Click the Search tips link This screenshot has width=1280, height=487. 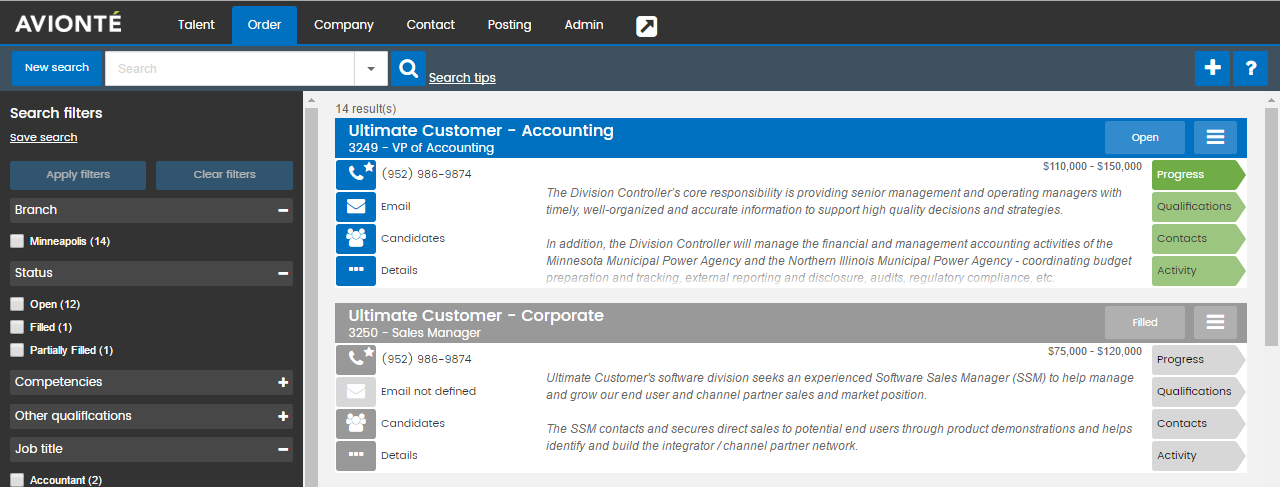(x=462, y=77)
